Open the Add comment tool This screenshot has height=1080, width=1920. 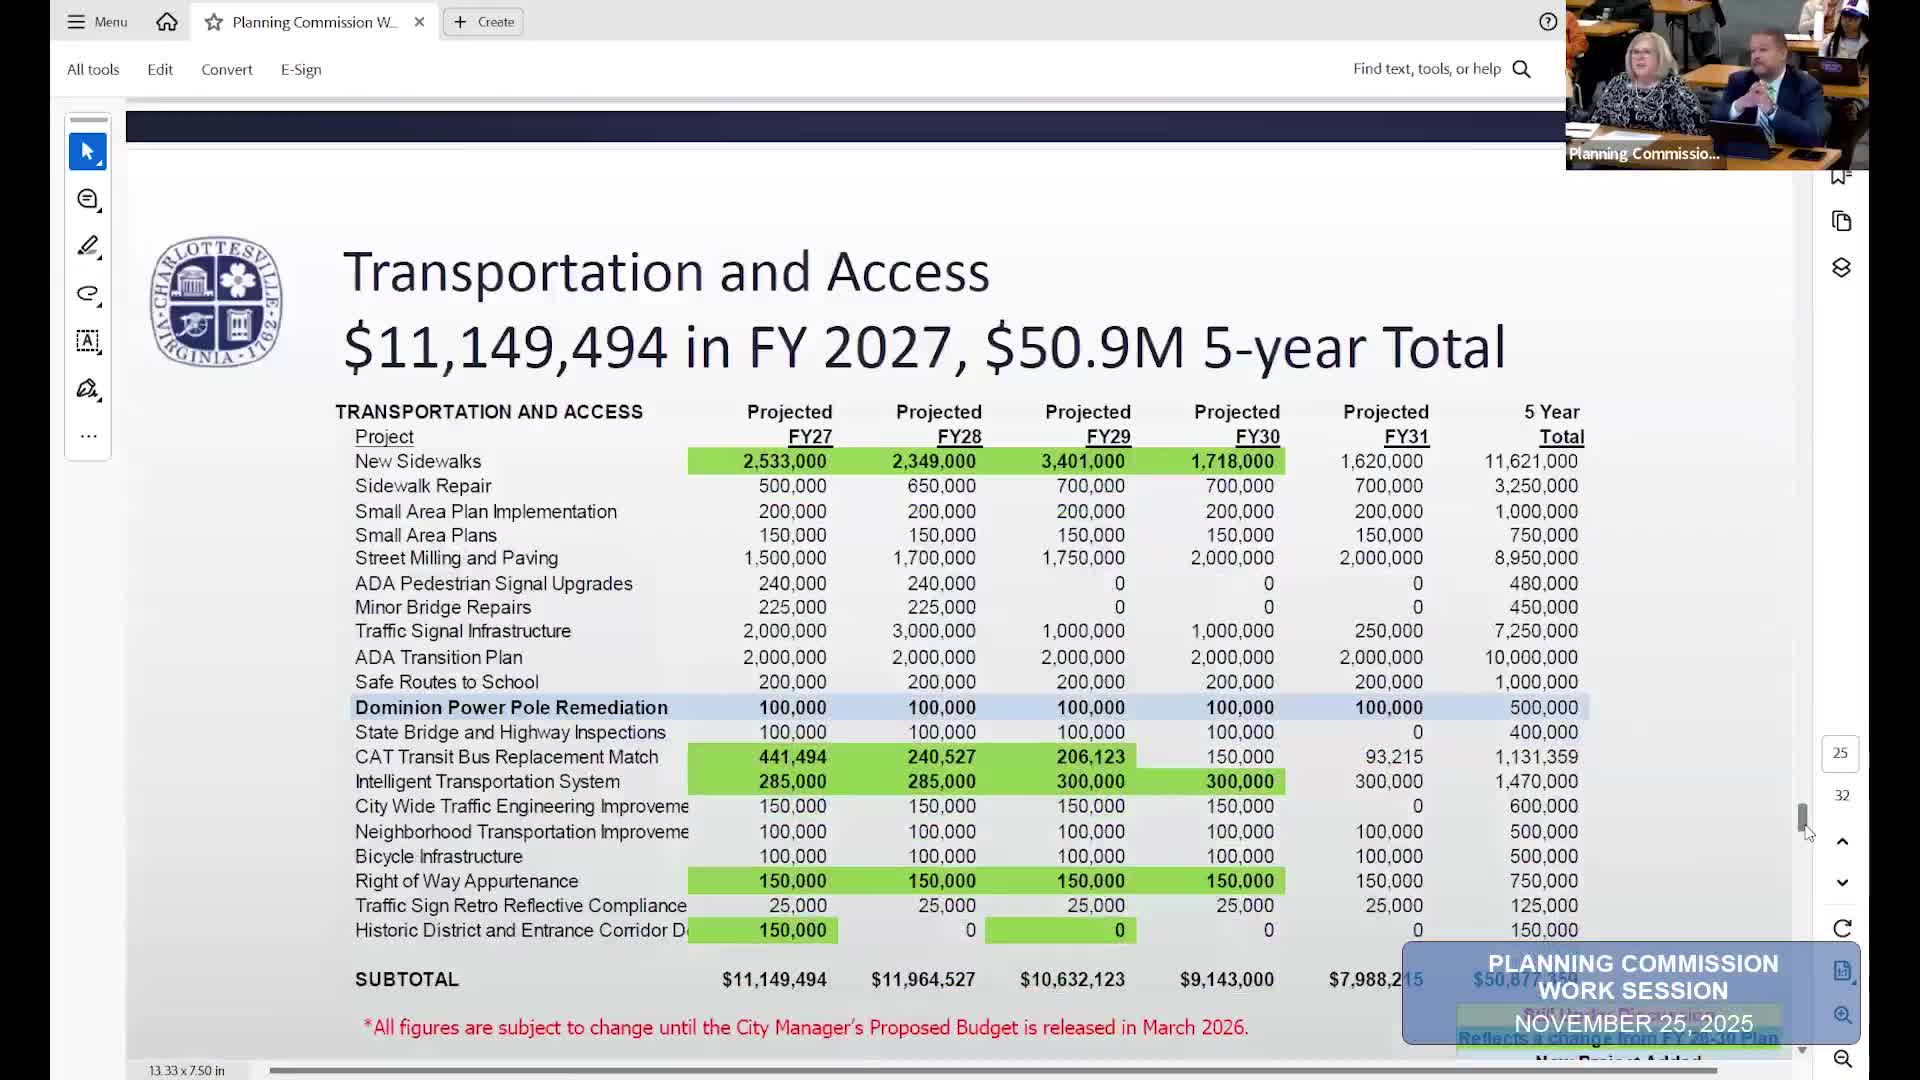click(x=88, y=199)
